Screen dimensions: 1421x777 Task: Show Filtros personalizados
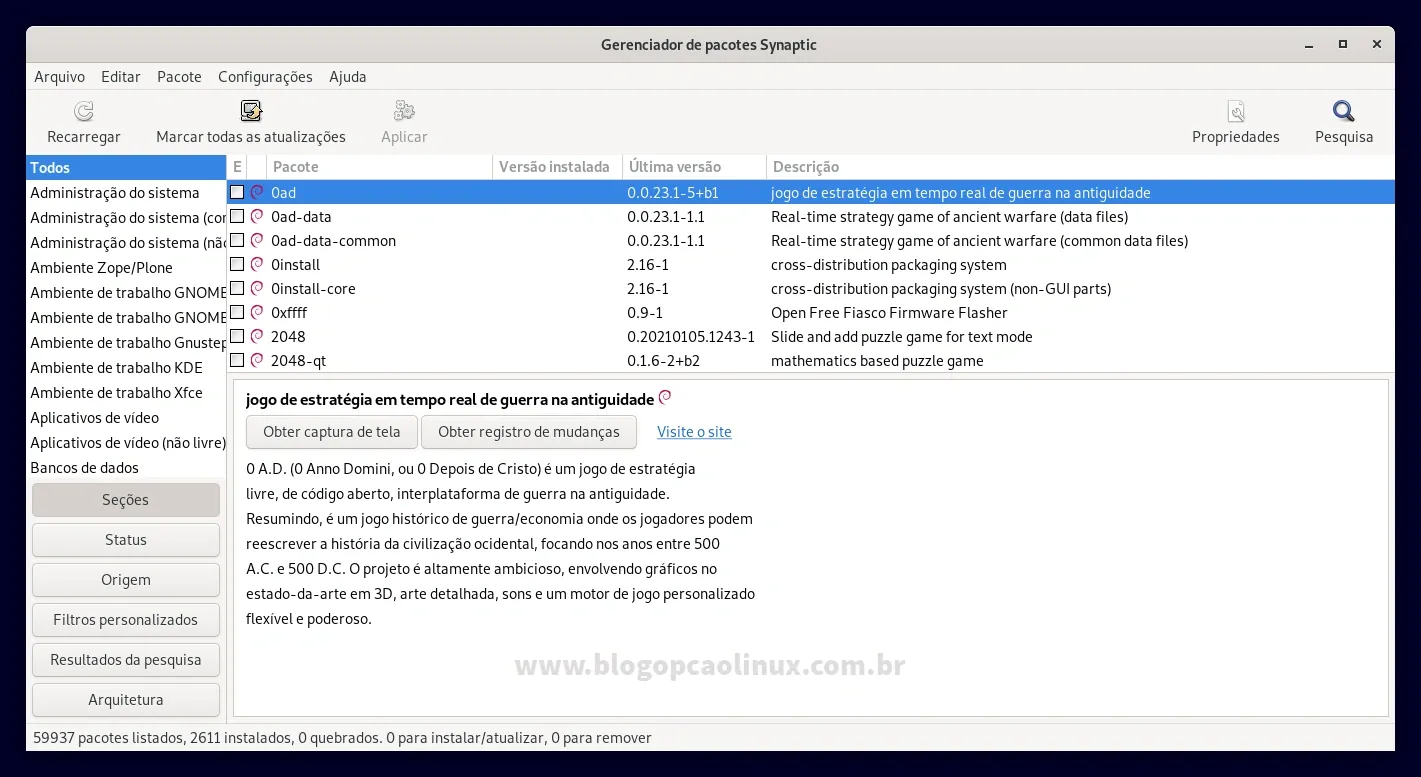tap(126, 620)
